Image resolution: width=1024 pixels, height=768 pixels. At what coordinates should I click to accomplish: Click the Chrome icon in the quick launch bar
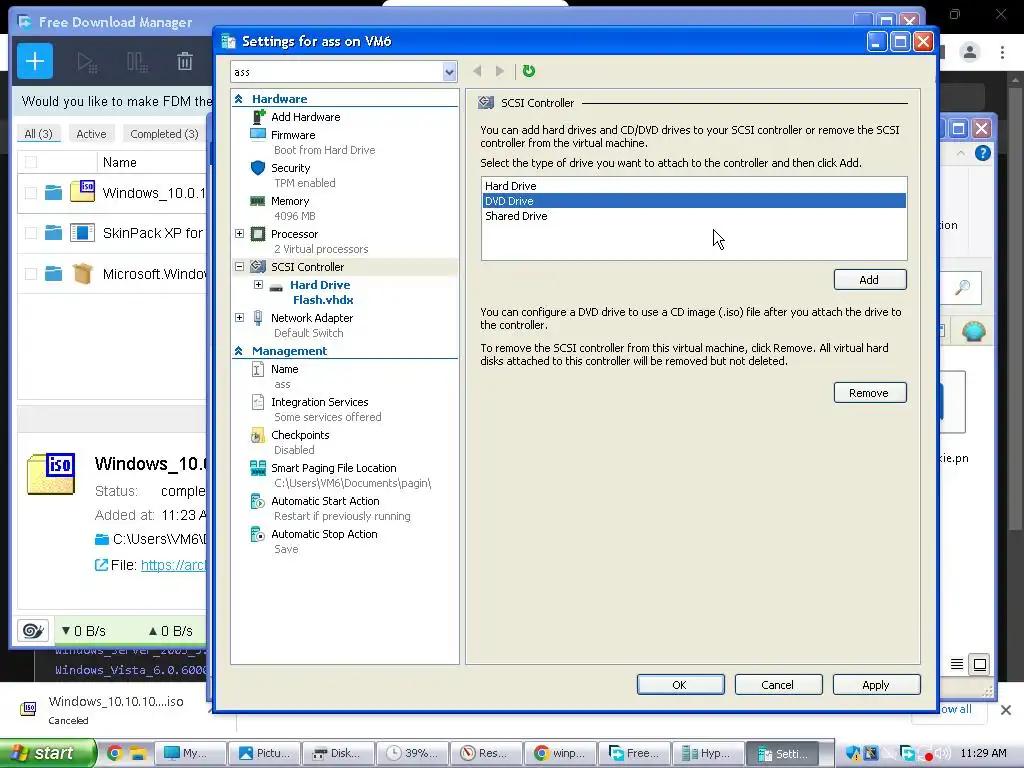tap(114, 753)
